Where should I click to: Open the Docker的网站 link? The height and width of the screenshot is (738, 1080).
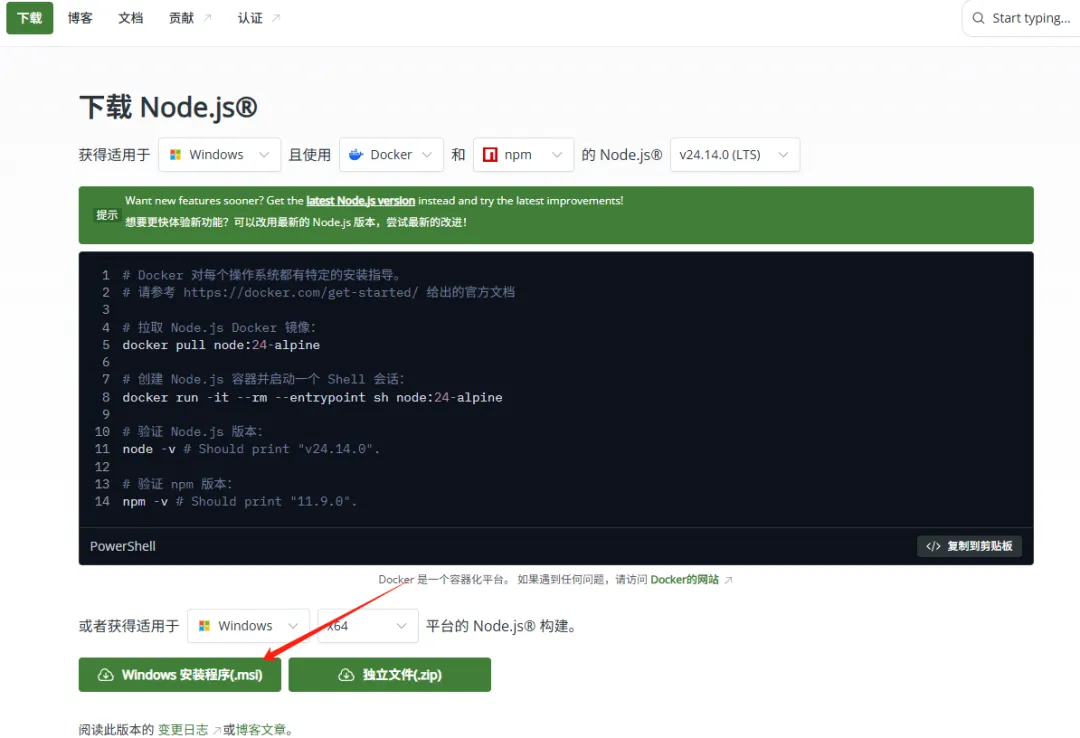684,580
